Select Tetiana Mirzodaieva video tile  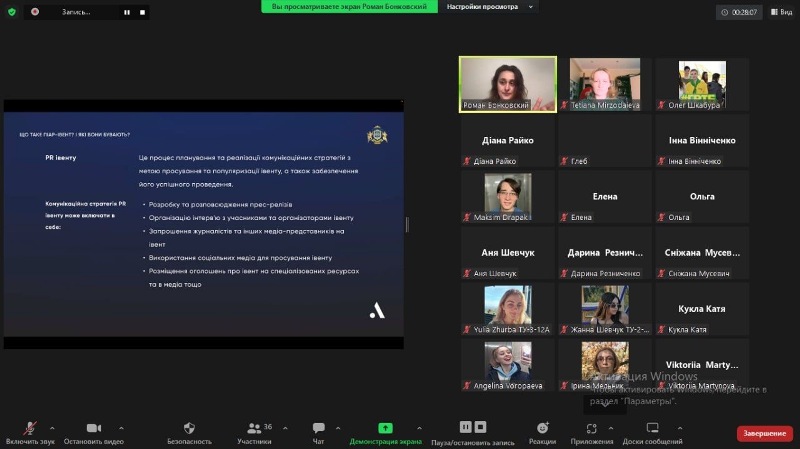[605, 84]
